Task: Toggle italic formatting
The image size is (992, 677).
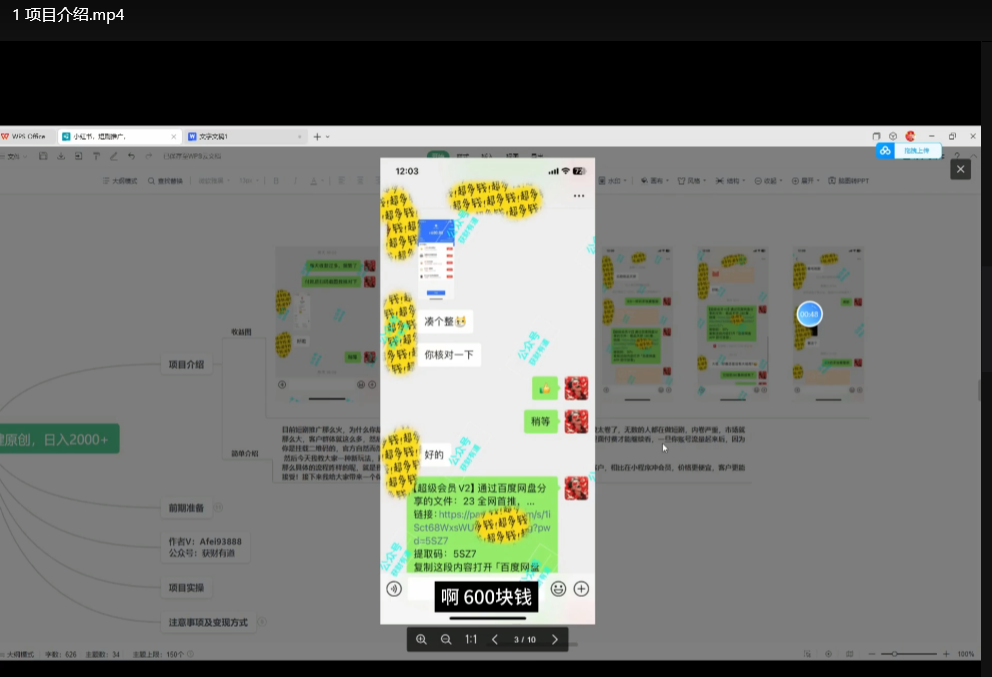Action: 295,181
